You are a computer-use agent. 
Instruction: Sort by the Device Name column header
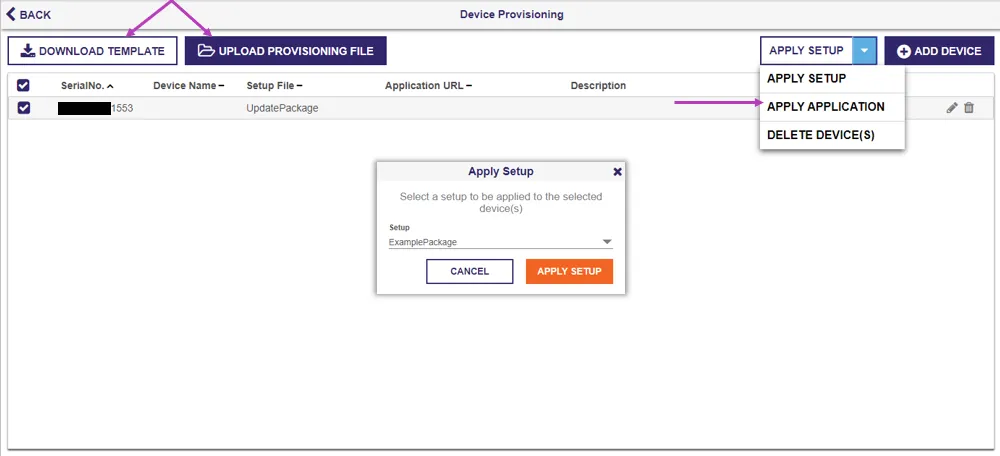[x=189, y=85]
